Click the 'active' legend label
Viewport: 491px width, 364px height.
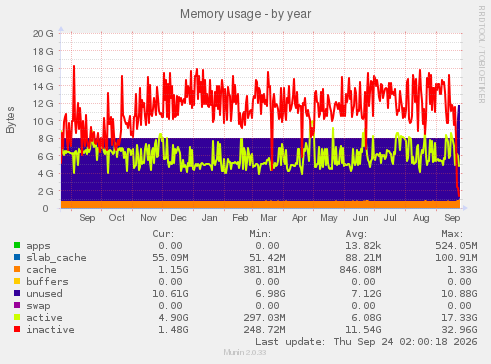pyautogui.click(x=44, y=318)
